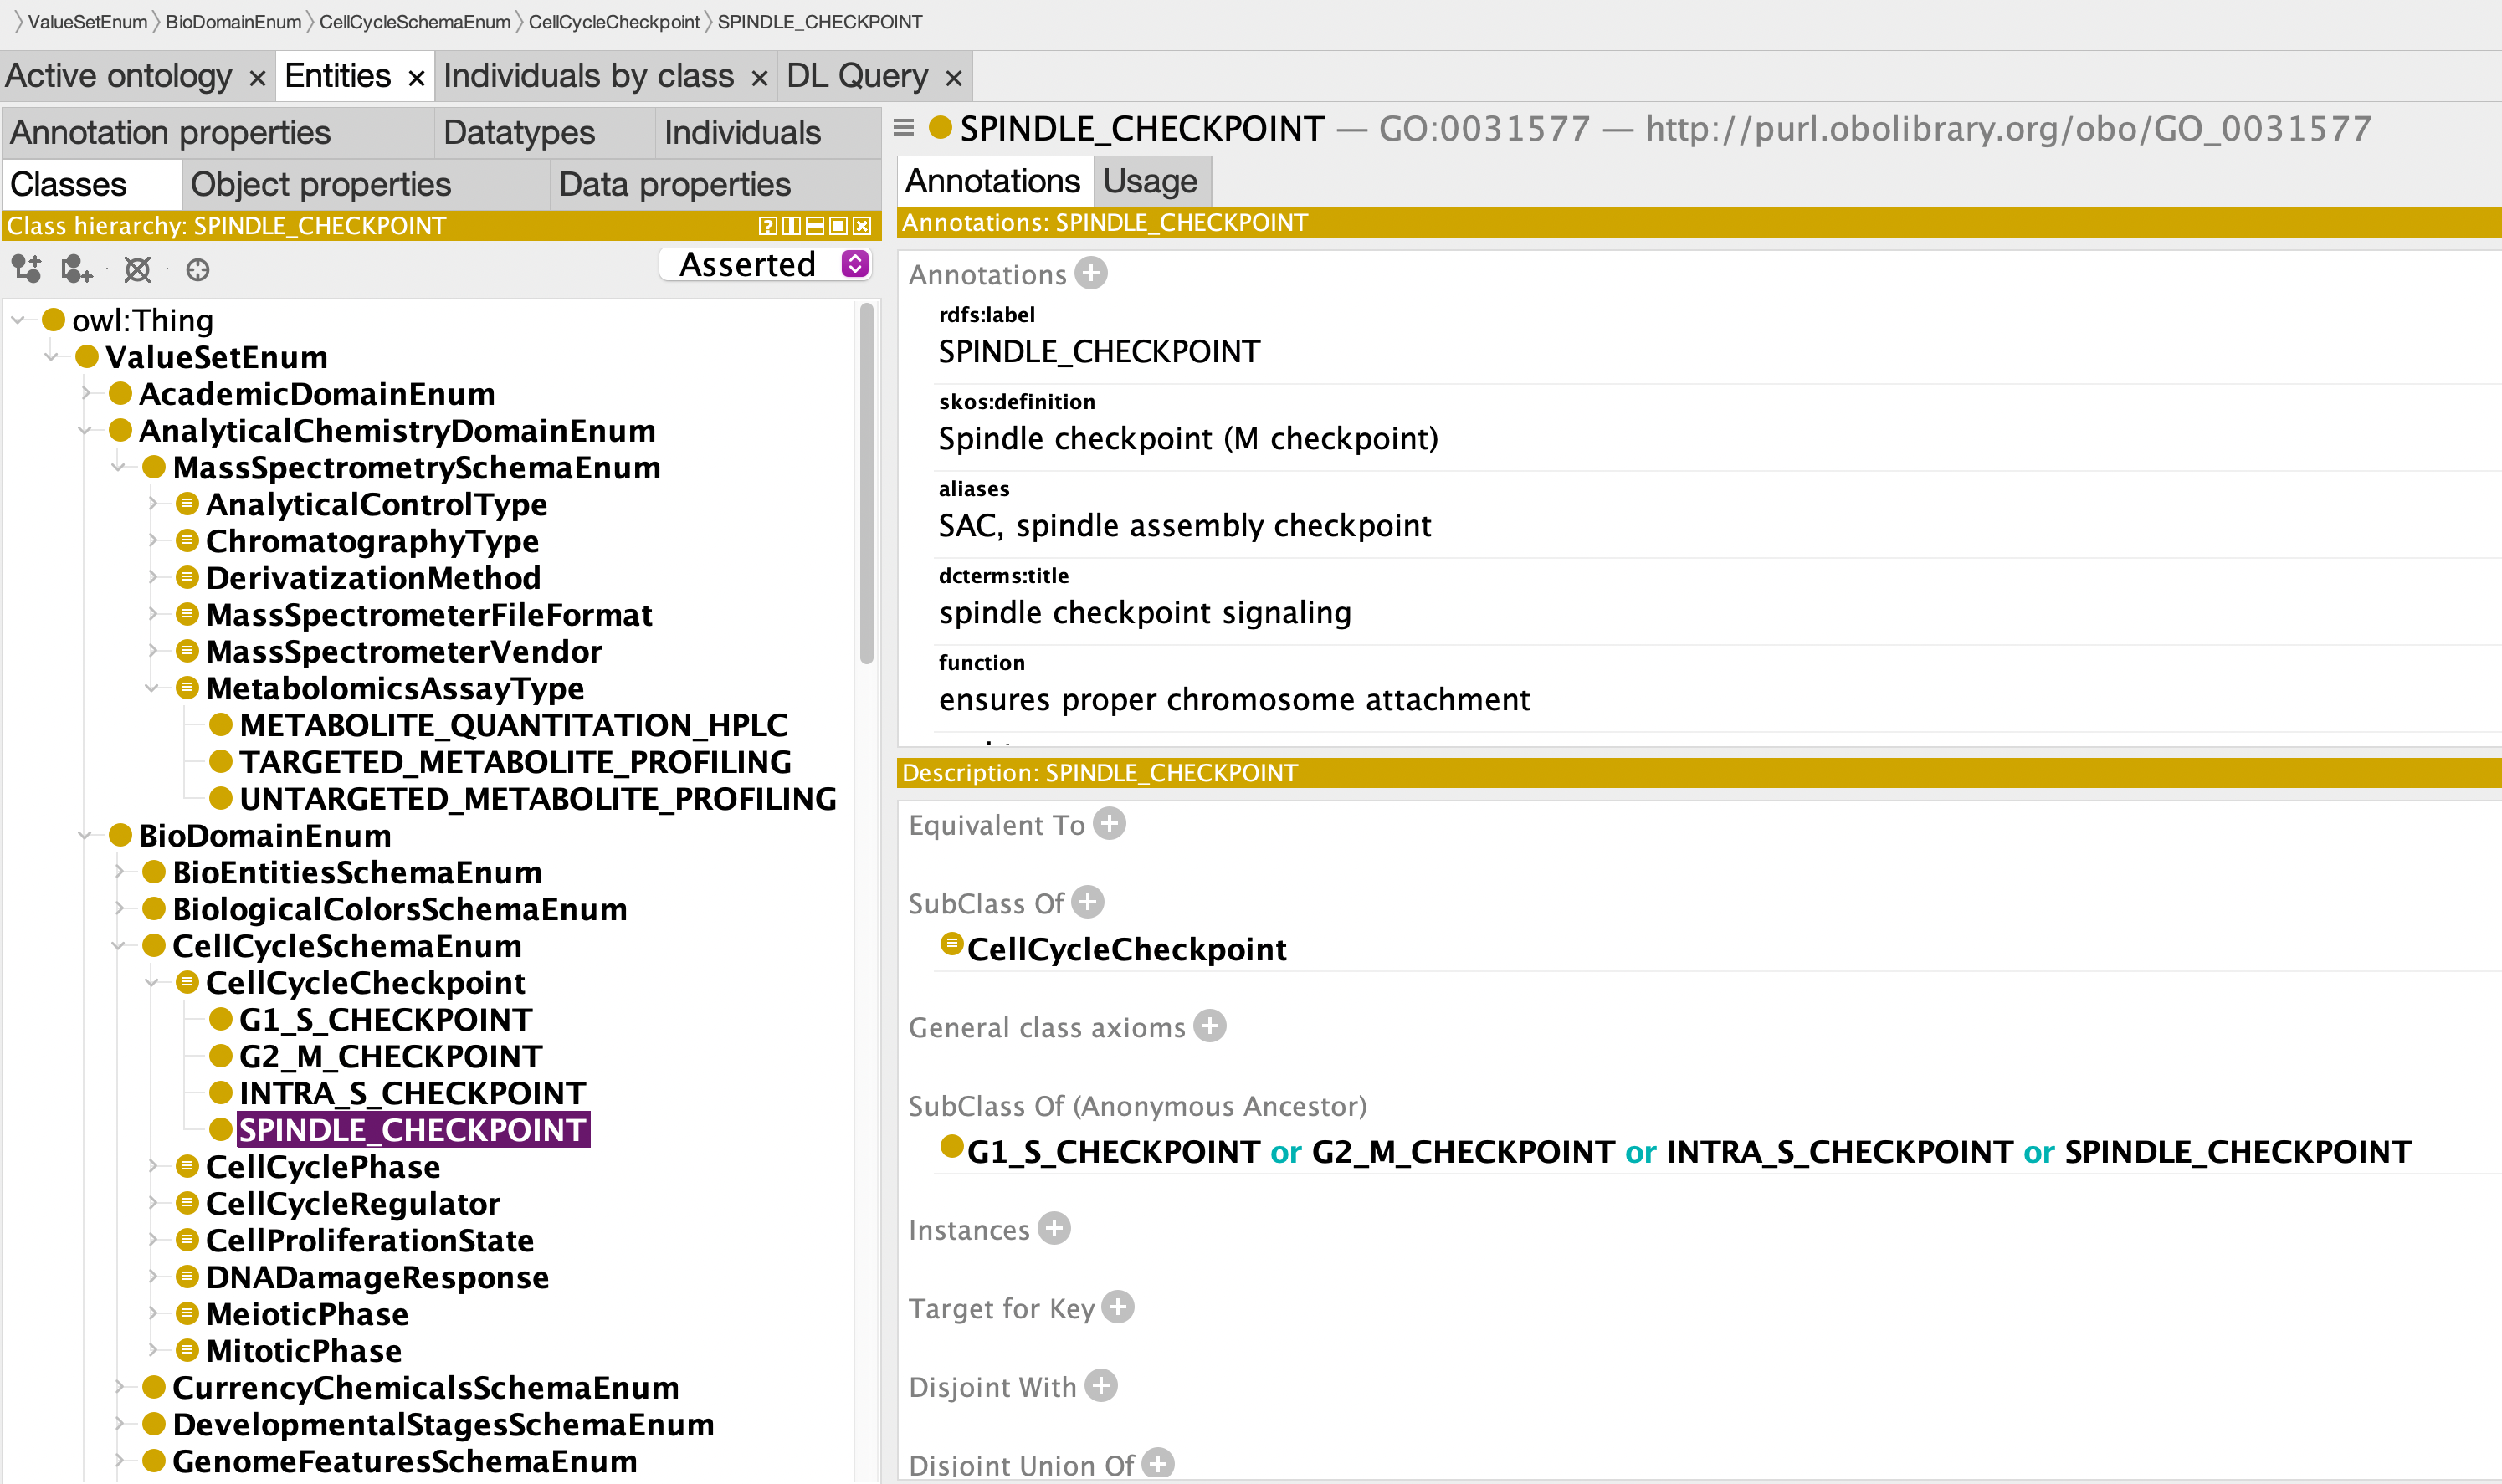
Task: Click the Delete selected class icon
Action: pos(137,268)
